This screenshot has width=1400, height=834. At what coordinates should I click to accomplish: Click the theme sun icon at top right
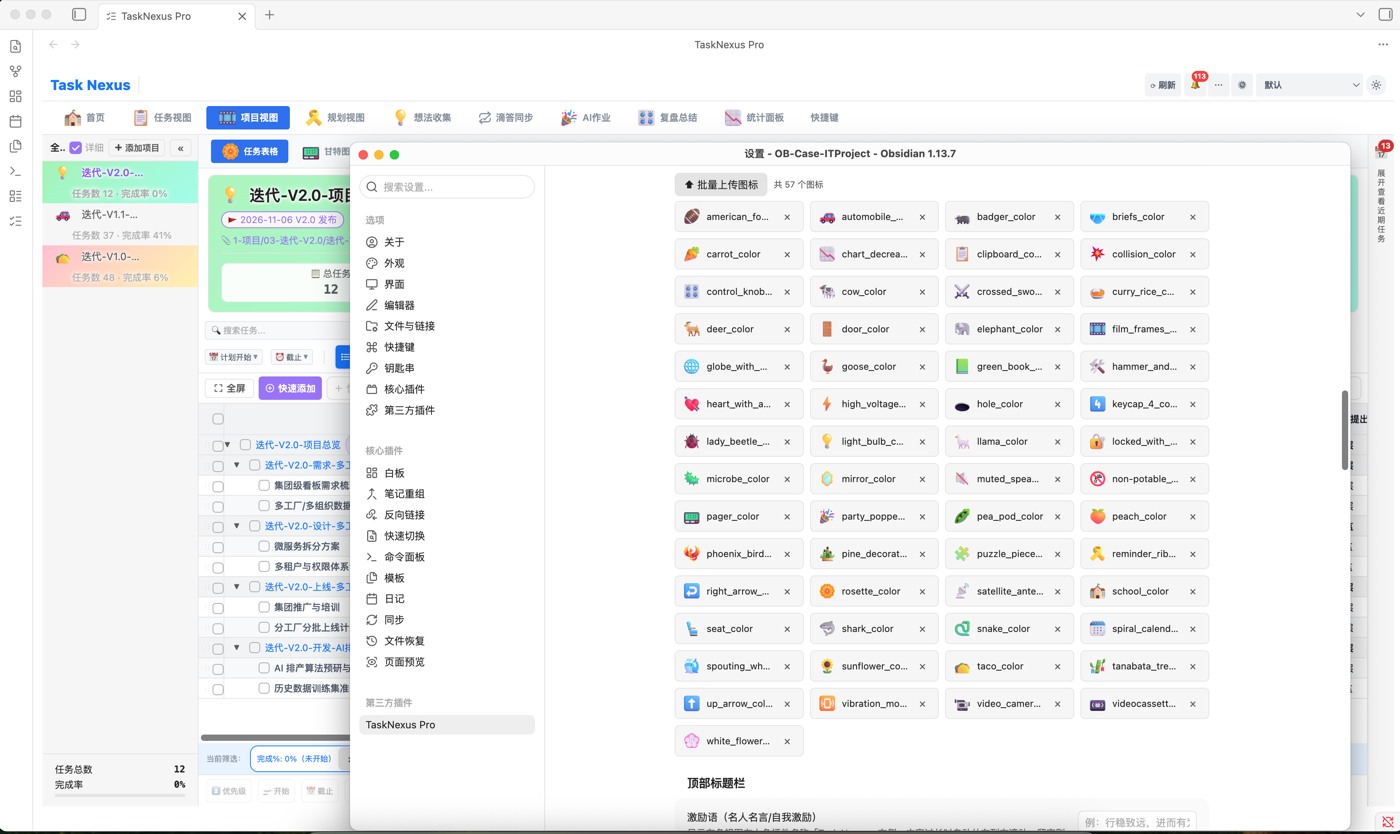[1376, 85]
